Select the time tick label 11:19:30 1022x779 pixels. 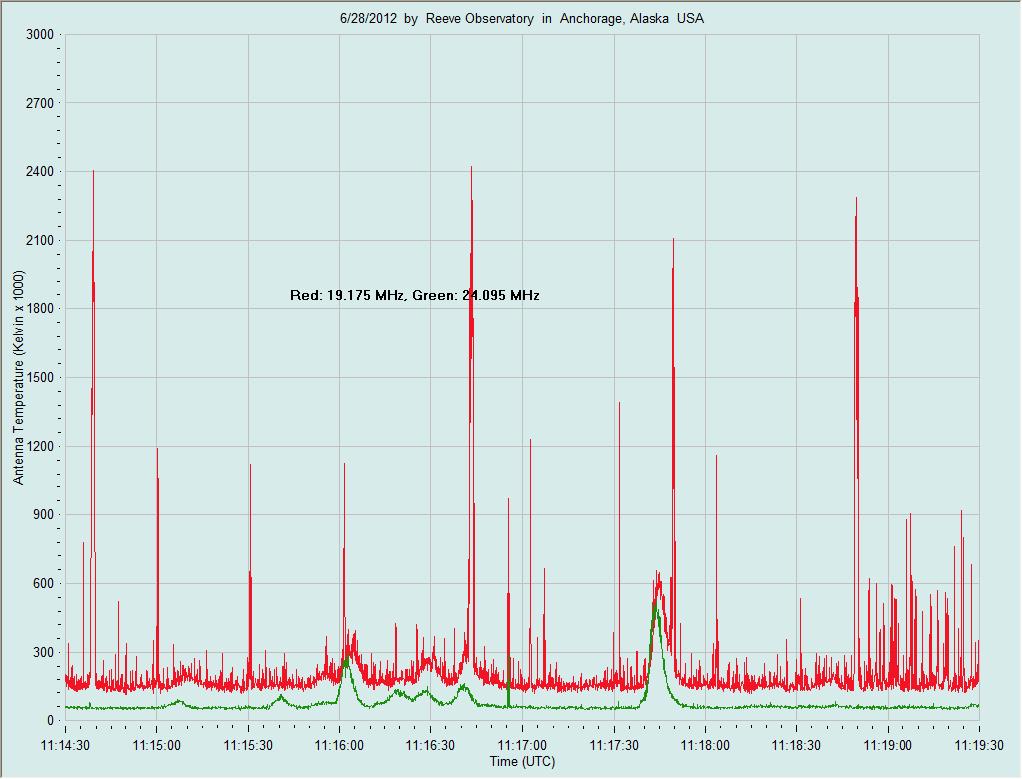pyautogui.click(x=979, y=745)
